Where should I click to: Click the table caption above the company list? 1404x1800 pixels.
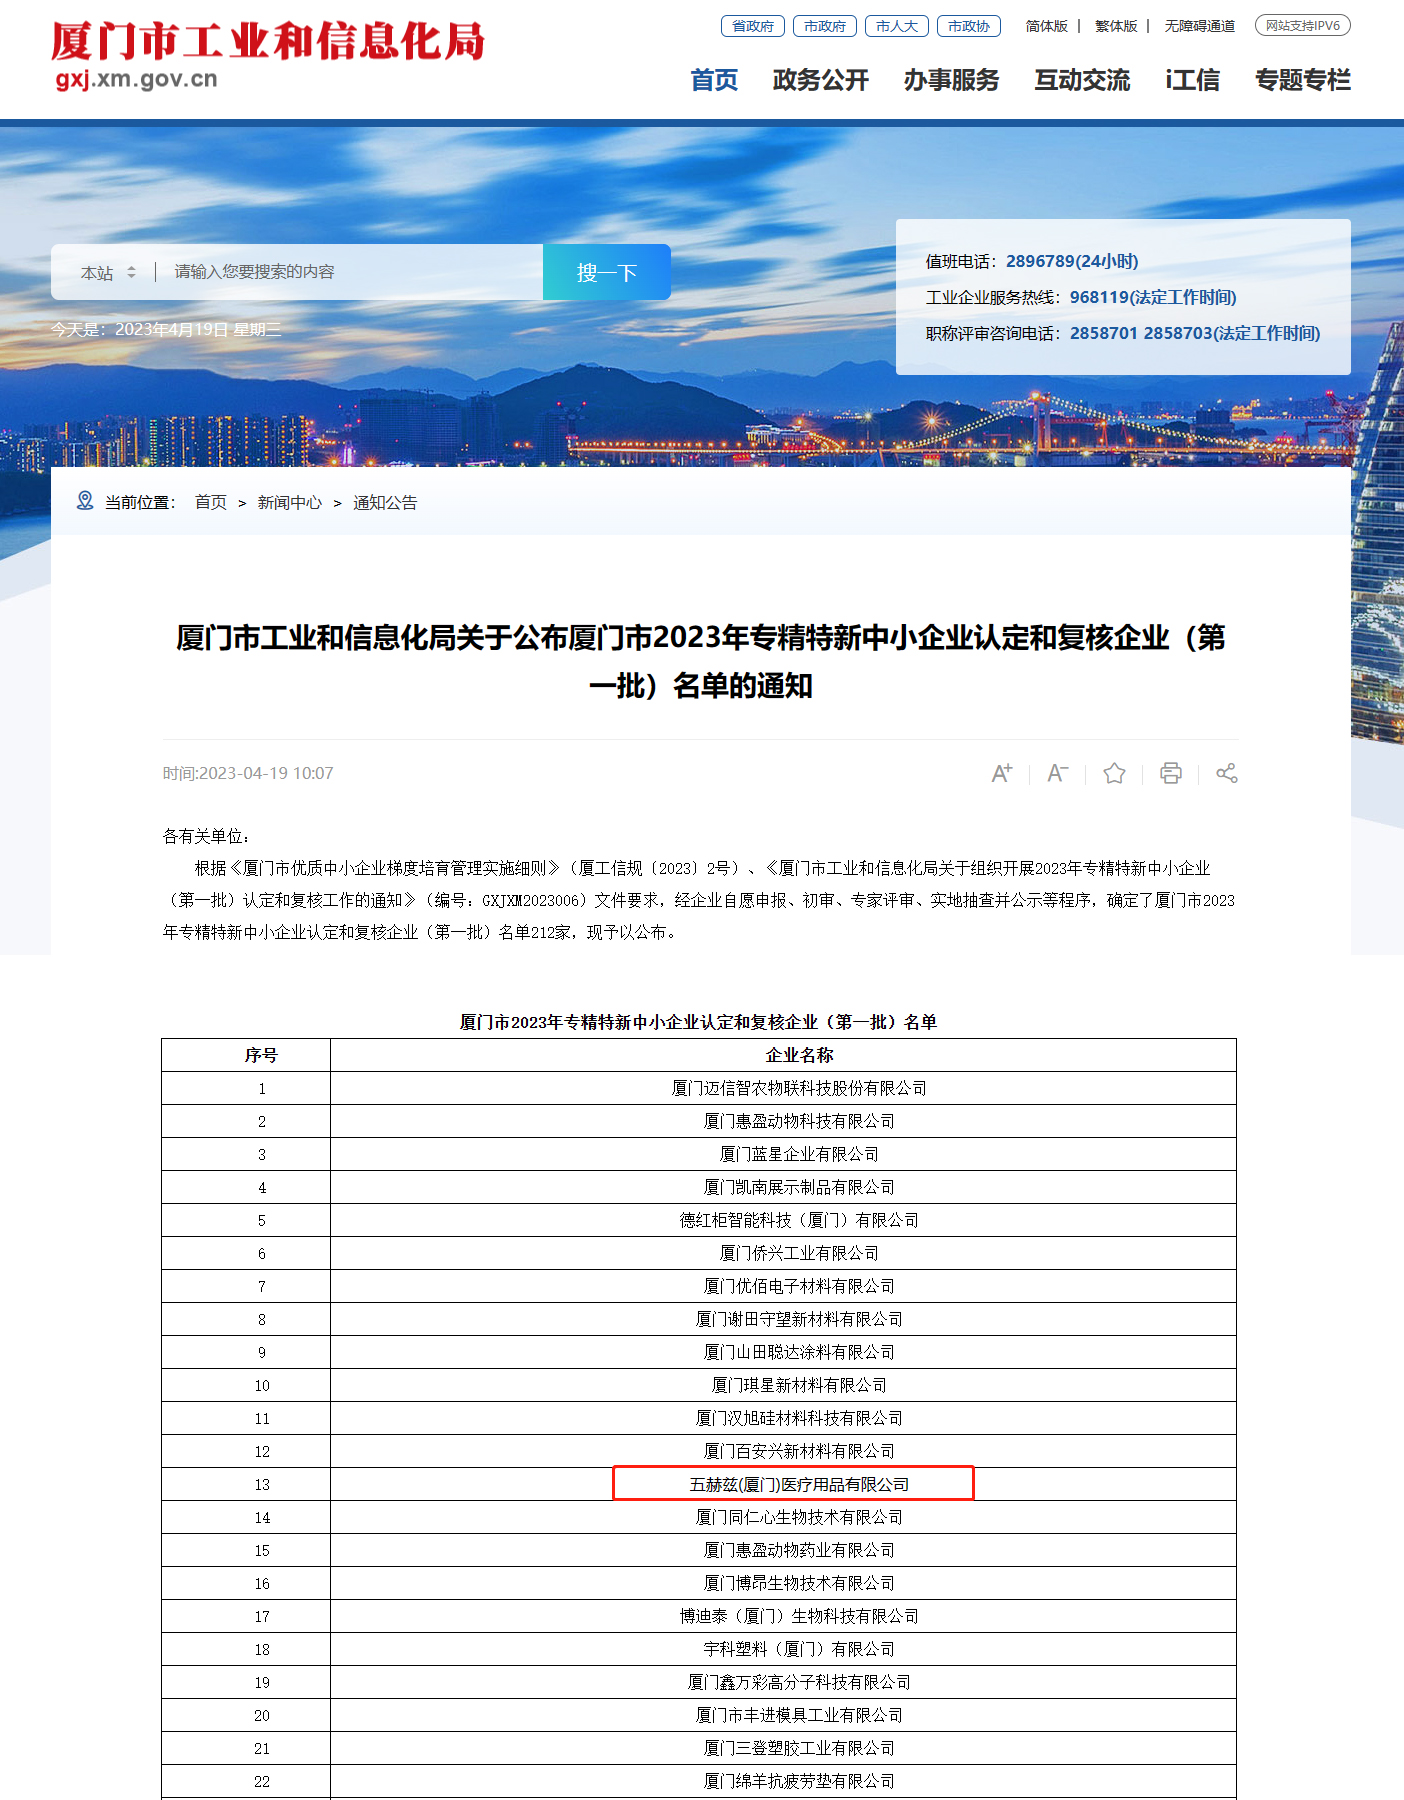click(698, 1022)
